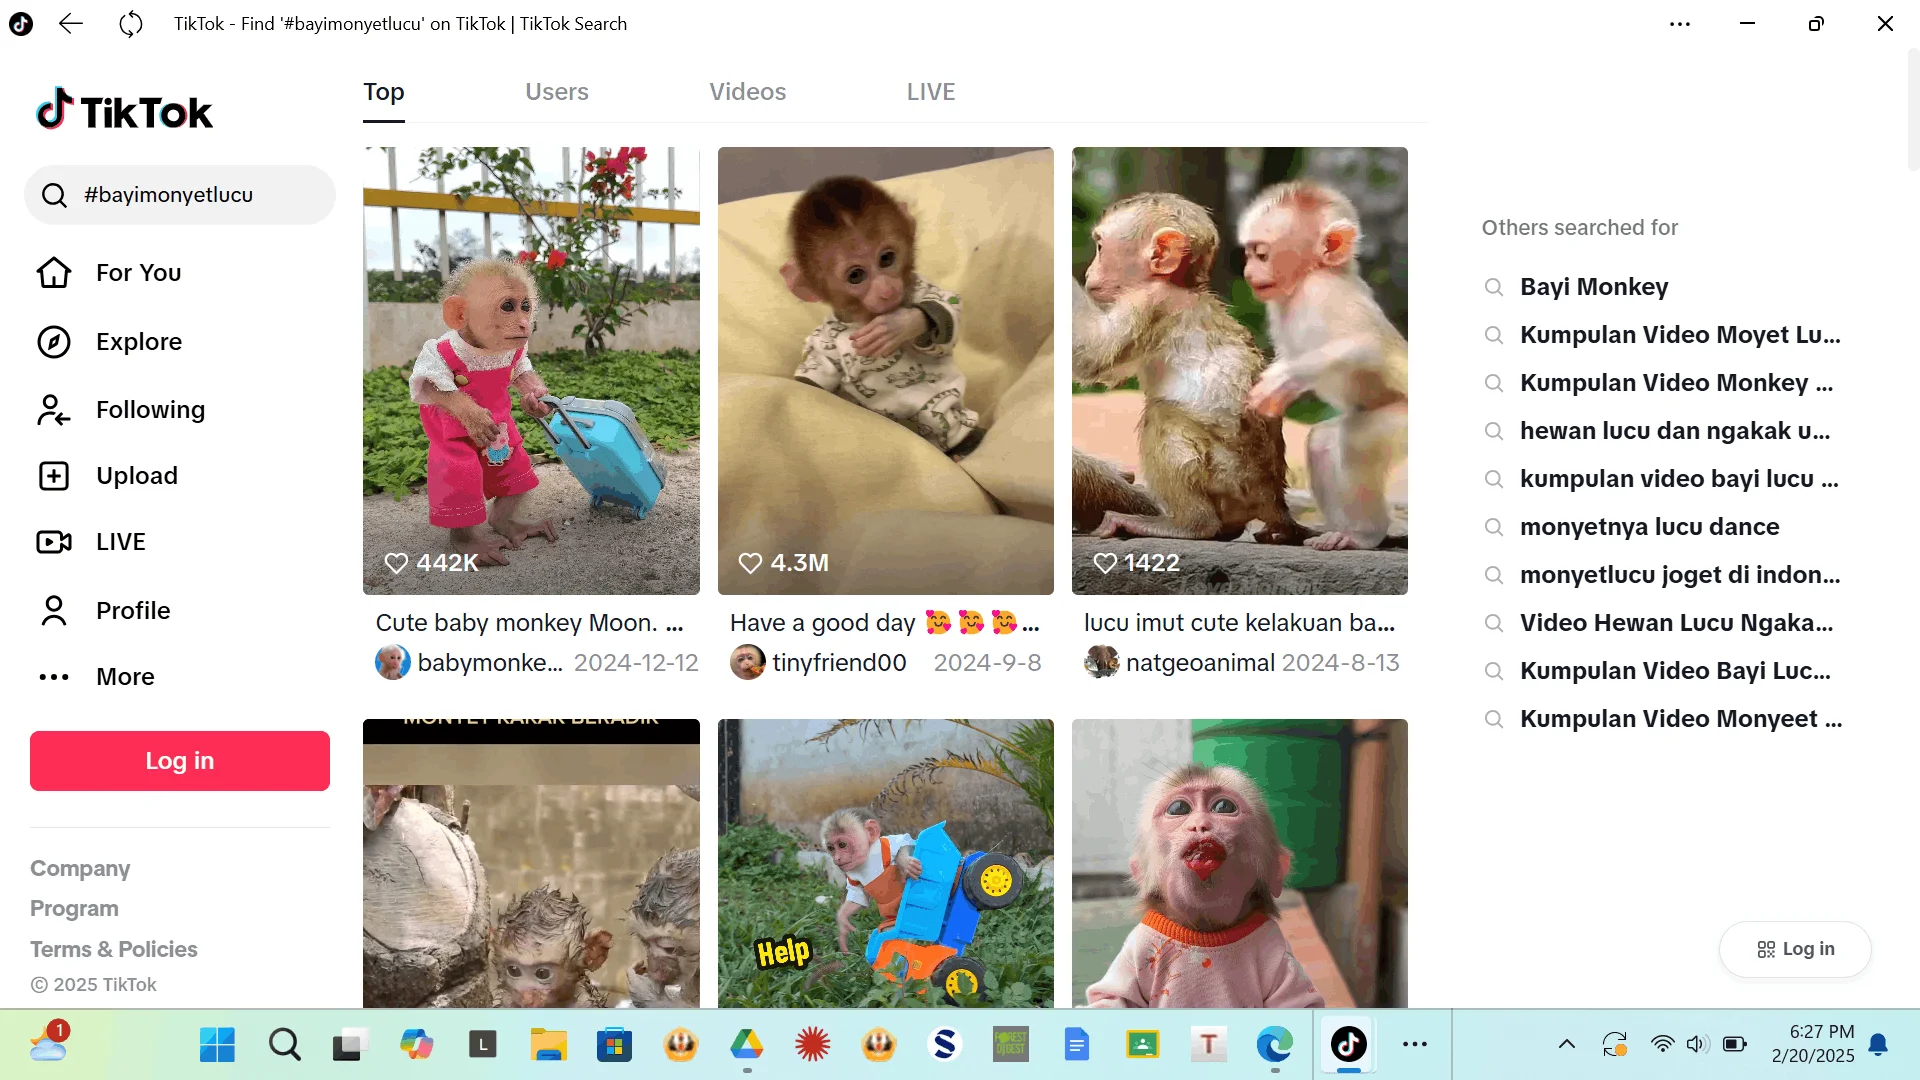1920x1080 pixels.
Task: Open Google Drive from taskbar
Action: click(746, 1045)
